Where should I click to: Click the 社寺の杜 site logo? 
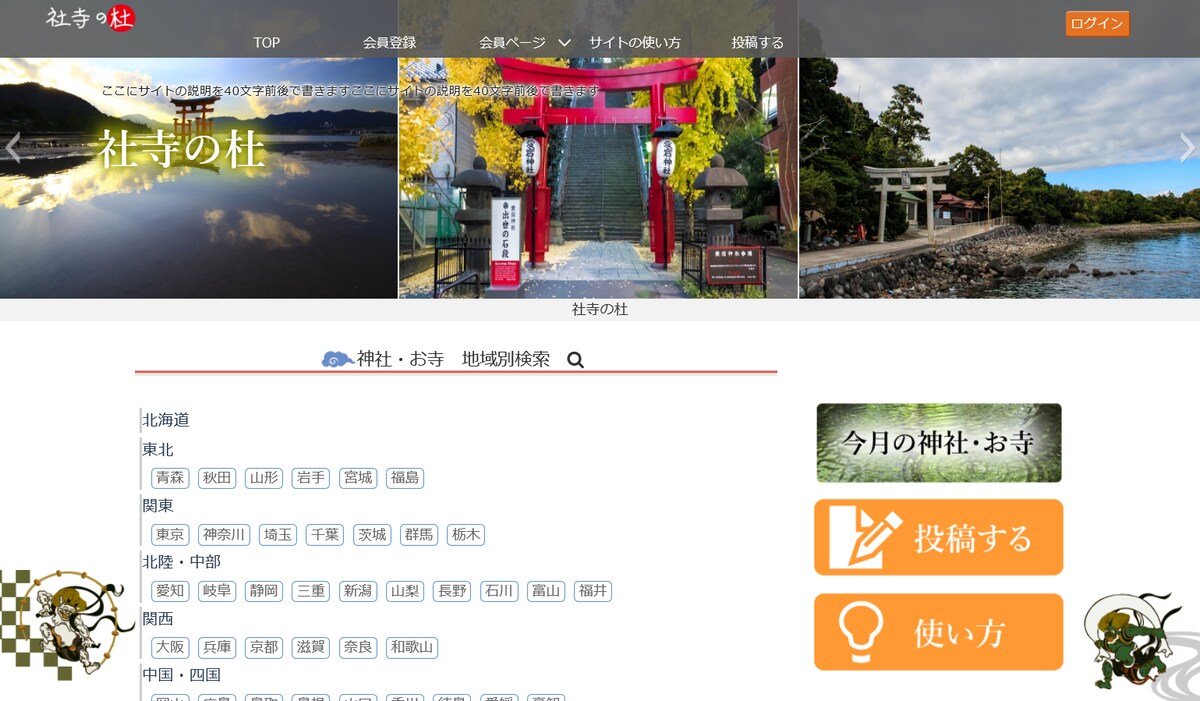[x=90, y=18]
